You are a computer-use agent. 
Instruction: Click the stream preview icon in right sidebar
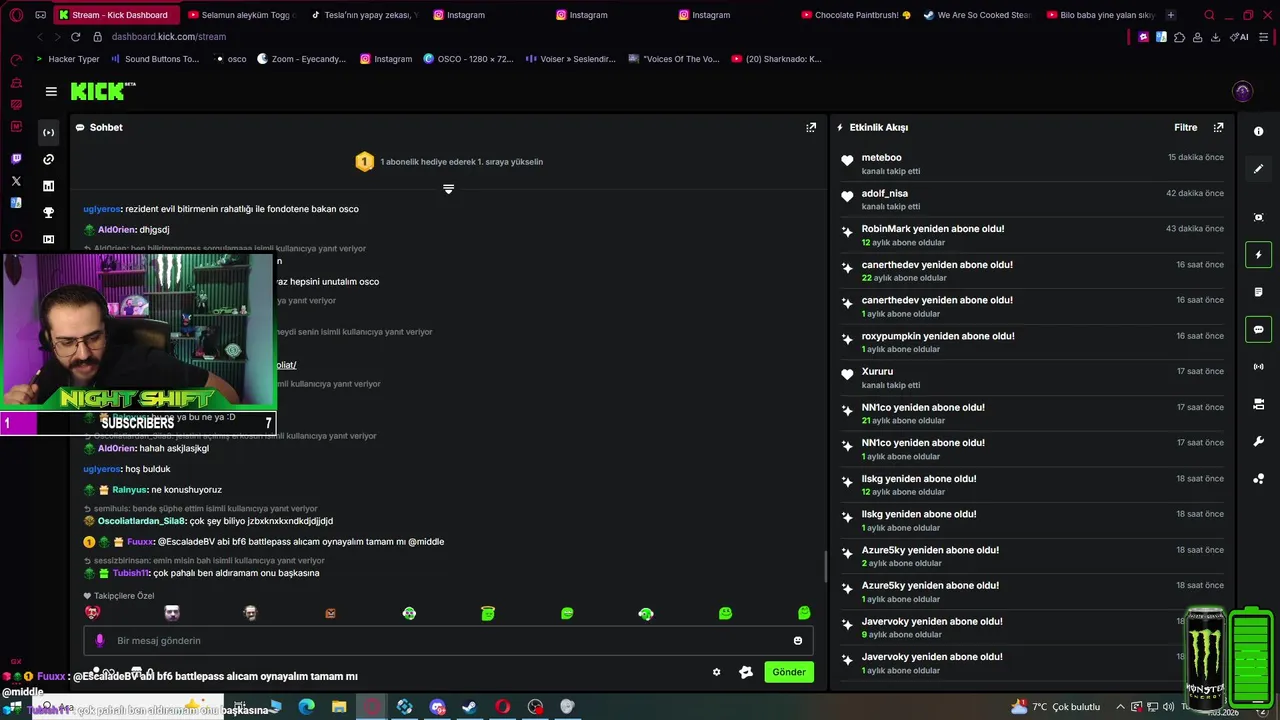coord(1258,217)
